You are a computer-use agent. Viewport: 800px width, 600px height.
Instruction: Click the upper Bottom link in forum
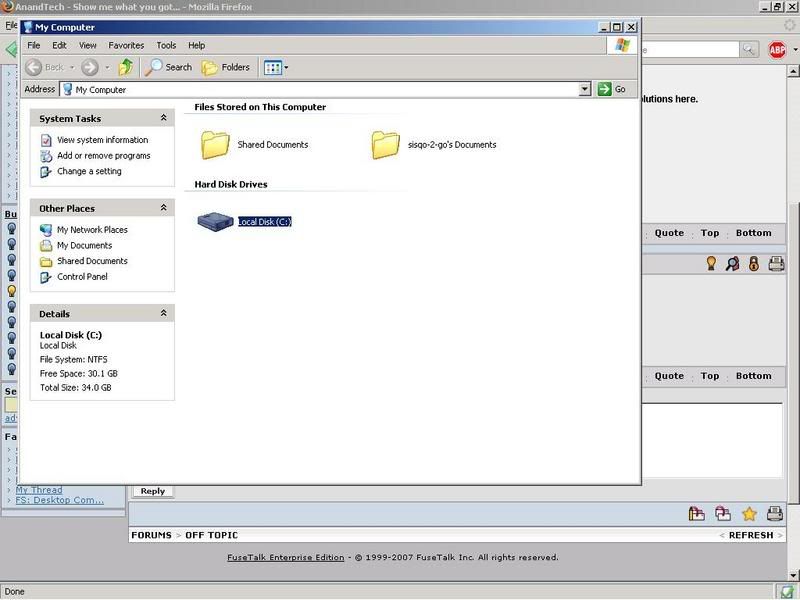753,233
